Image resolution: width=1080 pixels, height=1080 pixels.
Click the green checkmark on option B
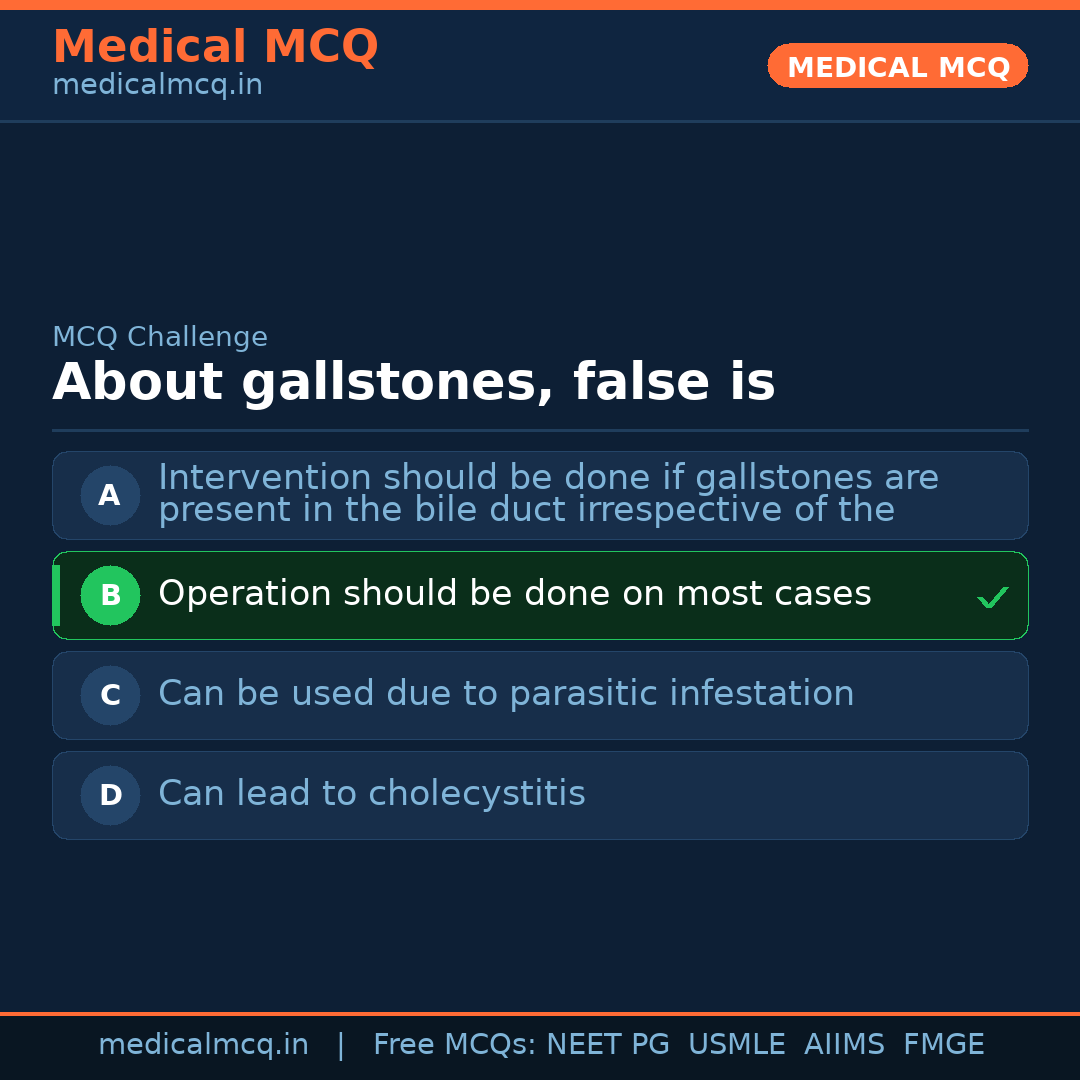tap(992, 598)
